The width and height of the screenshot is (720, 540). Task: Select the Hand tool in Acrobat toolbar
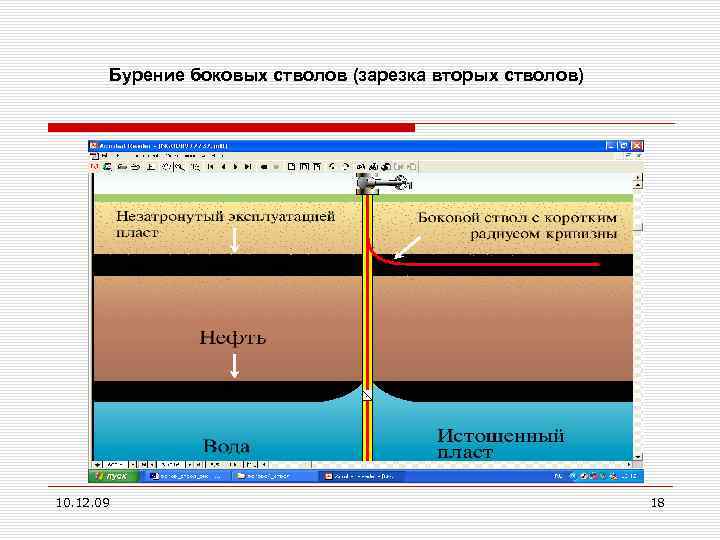(166, 167)
